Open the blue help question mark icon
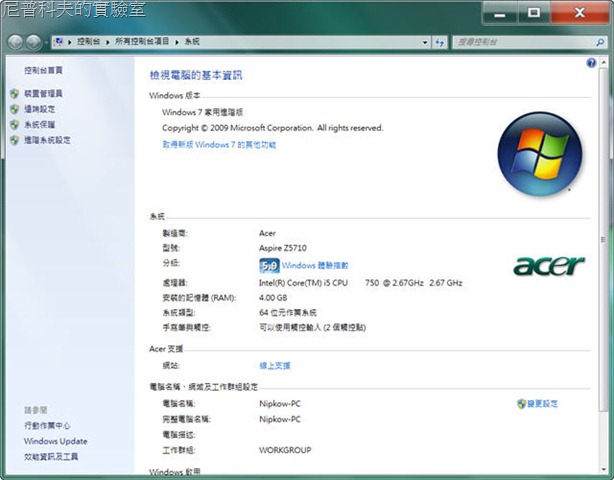The width and height of the screenshot is (614, 480). (x=591, y=63)
